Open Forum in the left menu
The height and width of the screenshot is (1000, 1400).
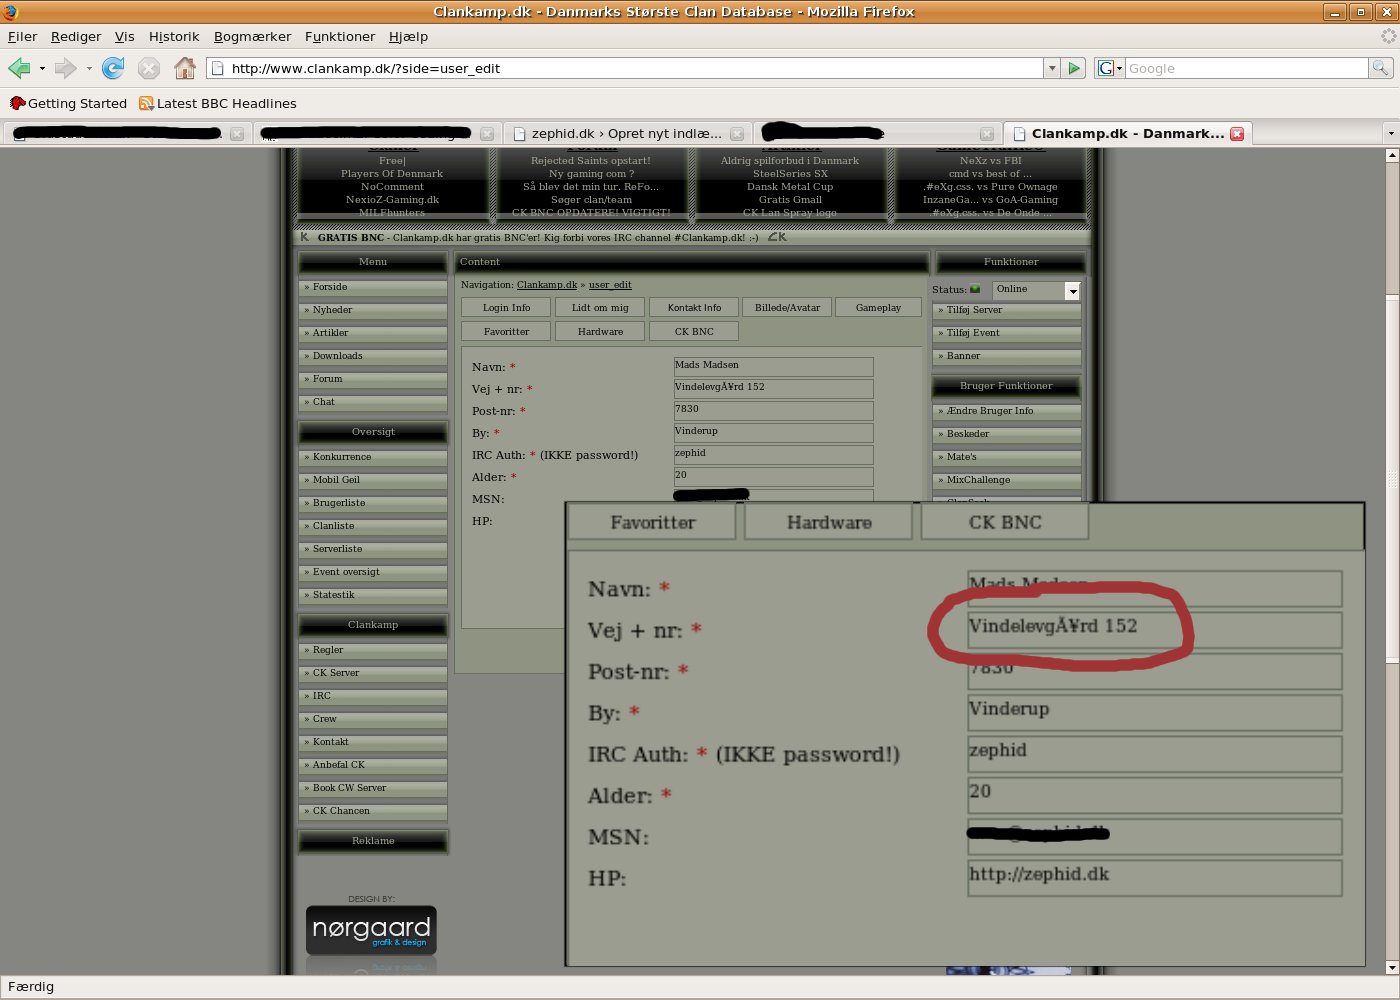373,380
